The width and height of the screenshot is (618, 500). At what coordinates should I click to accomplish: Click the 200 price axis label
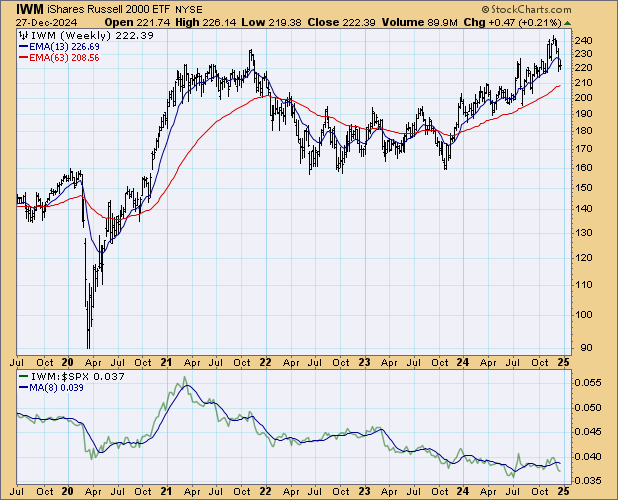pyautogui.click(x=583, y=97)
